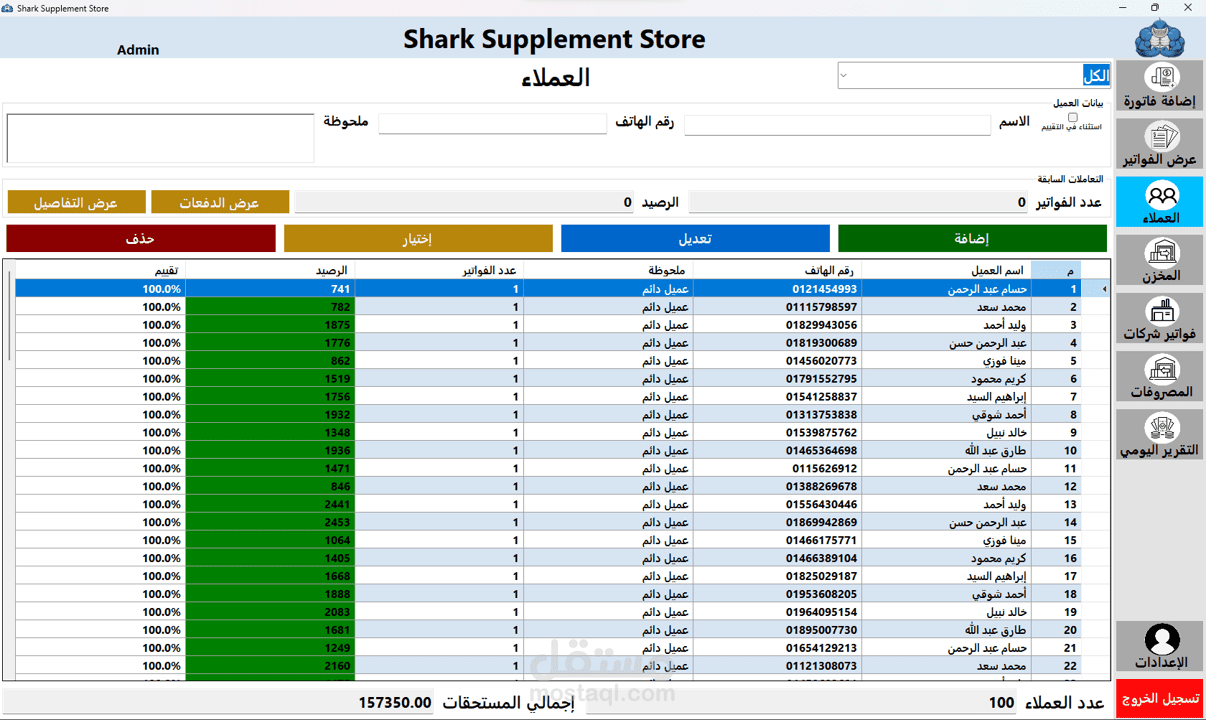Click green balance cell 1888
Viewport: 1206px width, 720px height.
270,595
